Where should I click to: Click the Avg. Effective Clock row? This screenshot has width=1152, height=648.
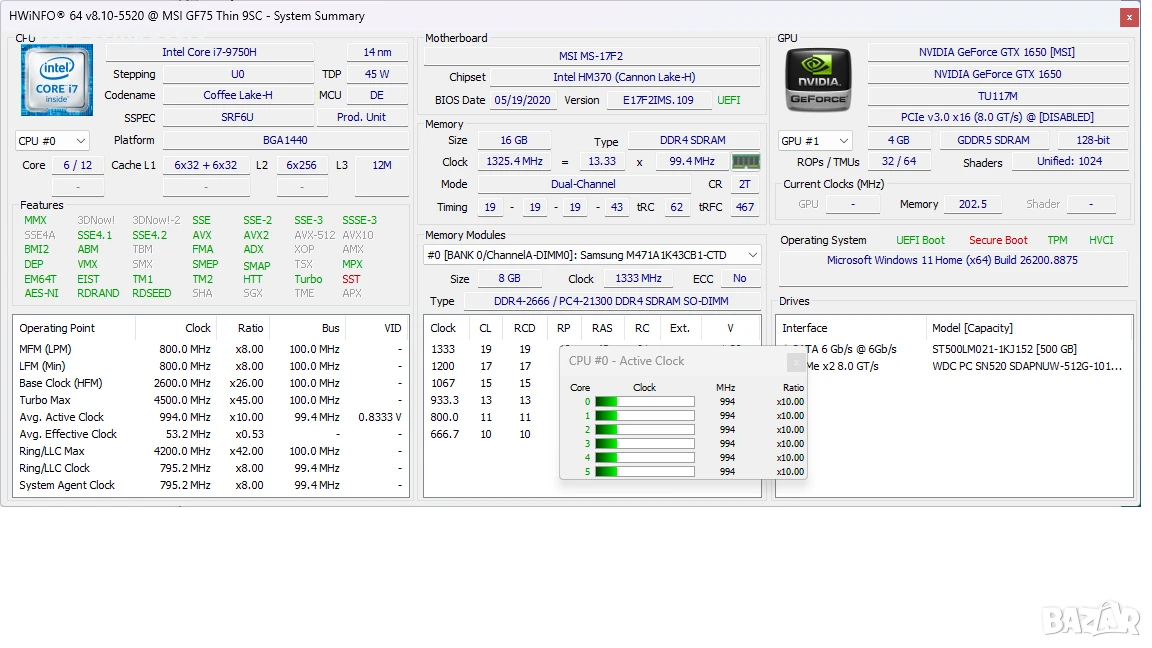[x=211, y=434]
